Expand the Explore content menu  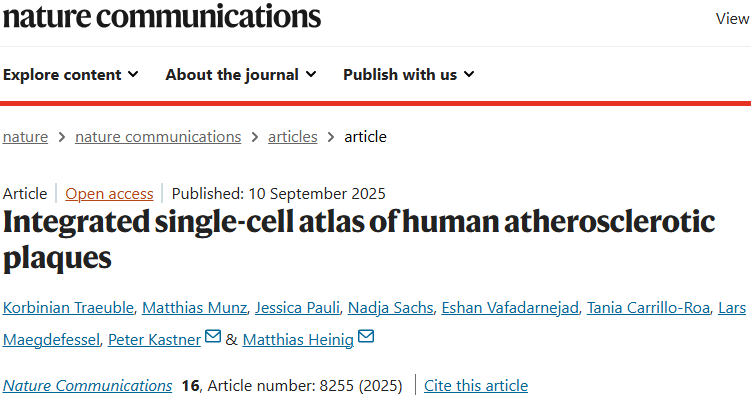coord(70,74)
